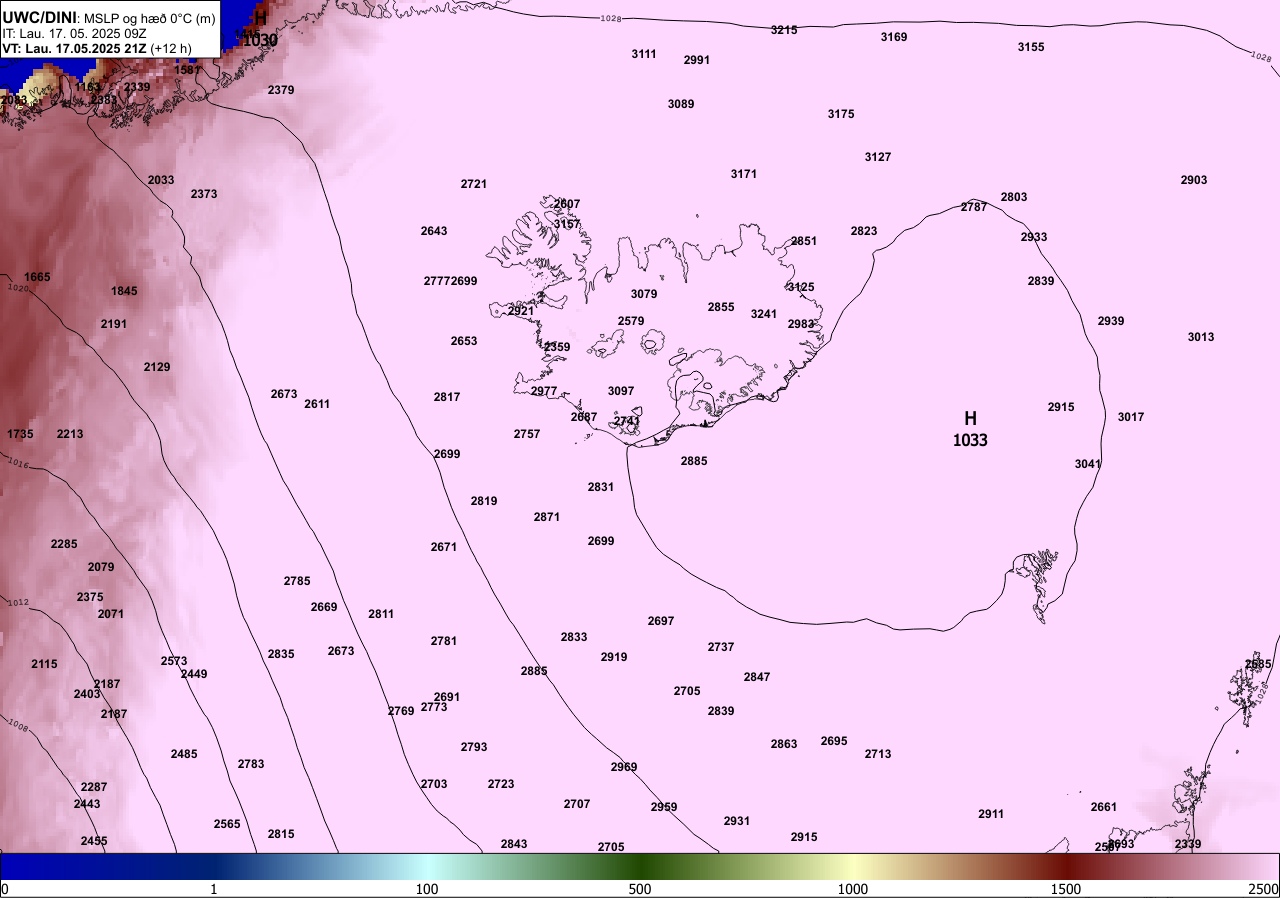The height and width of the screenshot is (898, 1280).
Task: Click the 2819 height value
Action: (484, 501)
